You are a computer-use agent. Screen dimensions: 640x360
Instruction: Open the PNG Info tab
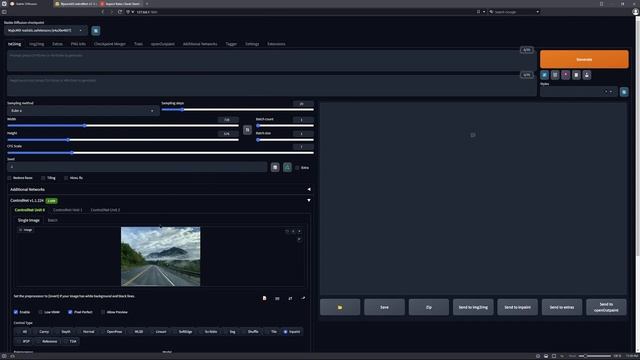[x=78, y=44]
